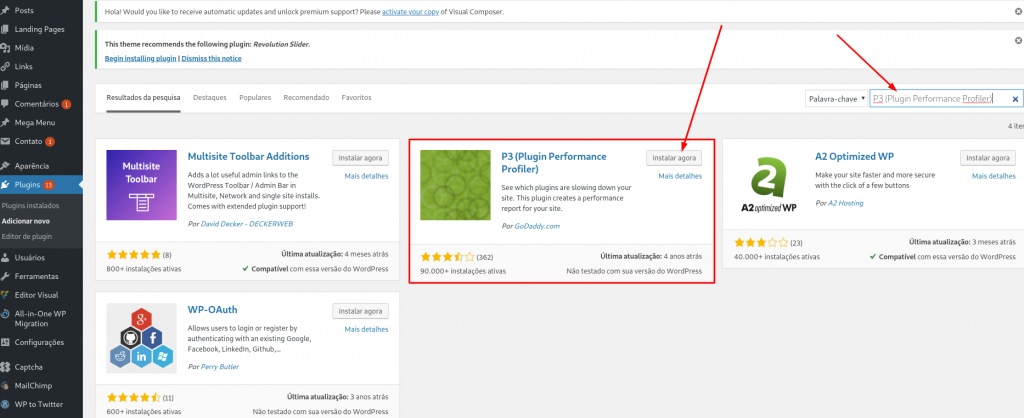1024x418 pixels.
Task: Click the WP-OAuth hexagon logo thumbnail
Action: 142,338
